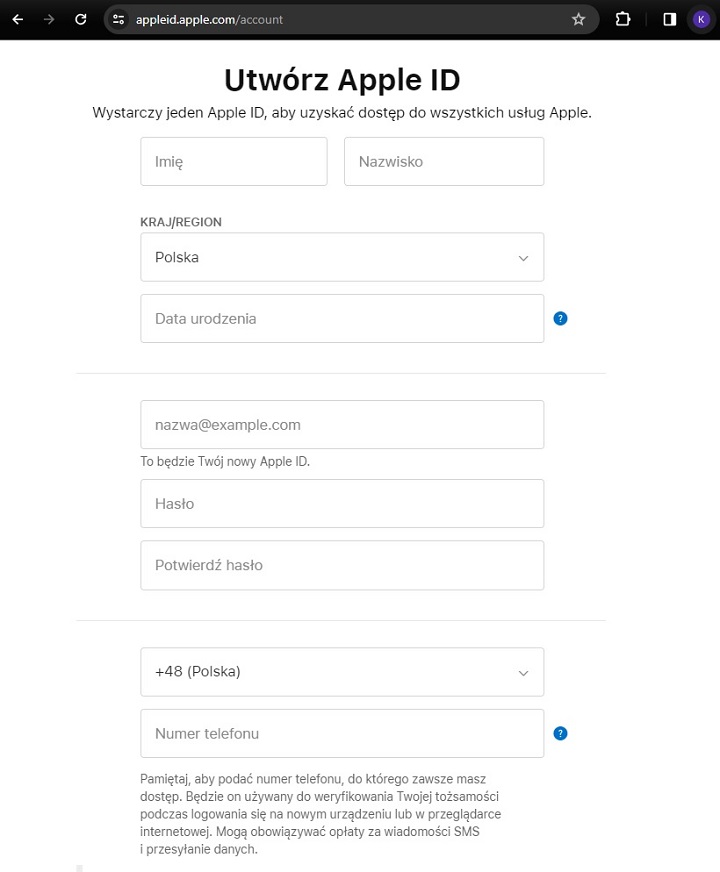This screenshot has height=872, width=720.
Task: Bookmark this page with the star icon
Action: click(x=578, y=19)
